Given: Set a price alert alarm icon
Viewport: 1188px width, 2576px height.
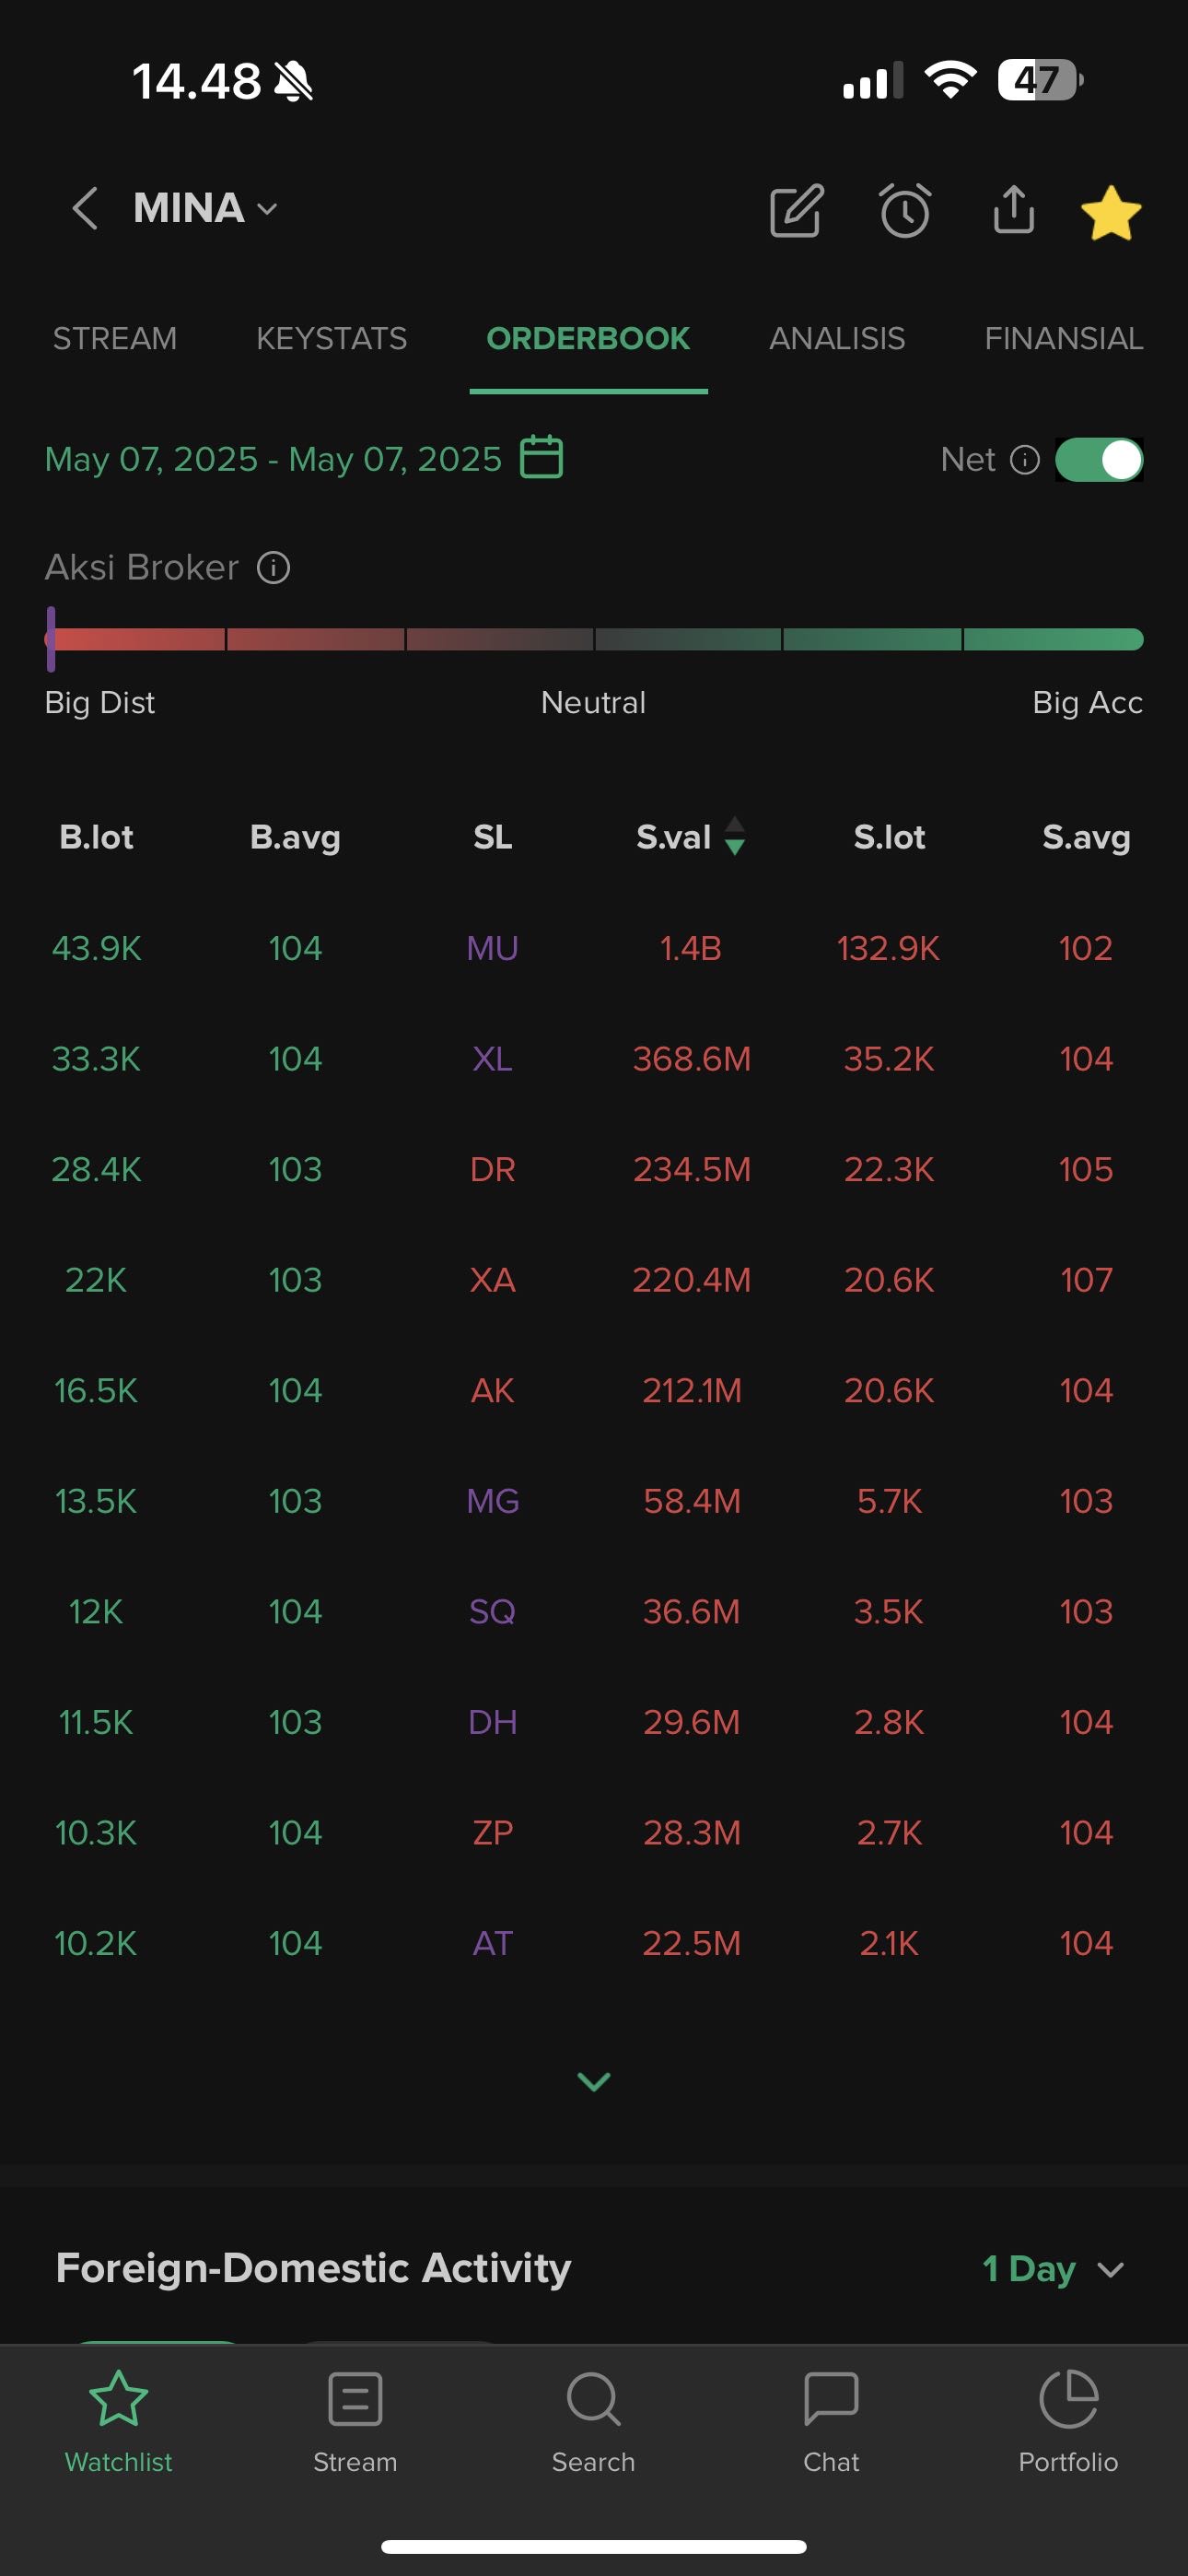Looking at the screenshot, I should (x=905, y=211).
